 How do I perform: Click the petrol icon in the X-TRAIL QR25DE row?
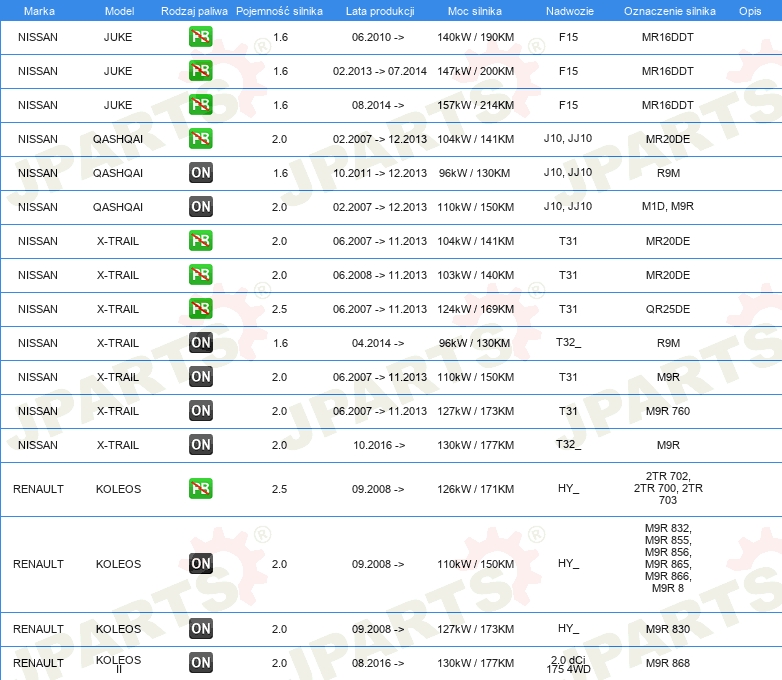click(x=200, y=308)
